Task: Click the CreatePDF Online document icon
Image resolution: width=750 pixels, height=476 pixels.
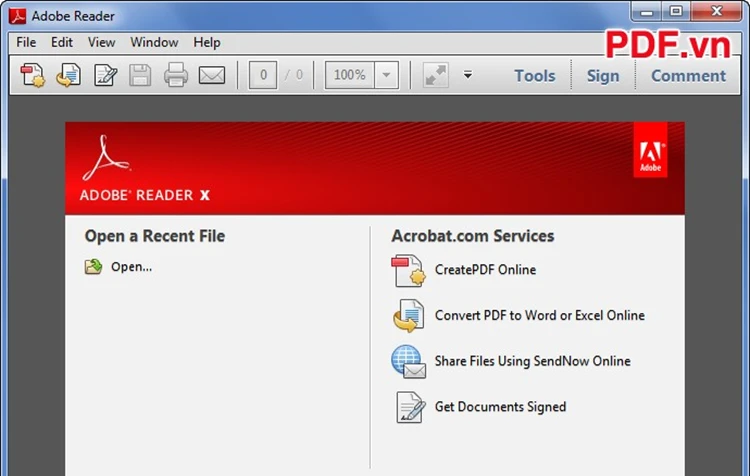Action: [x=408, y=270]
